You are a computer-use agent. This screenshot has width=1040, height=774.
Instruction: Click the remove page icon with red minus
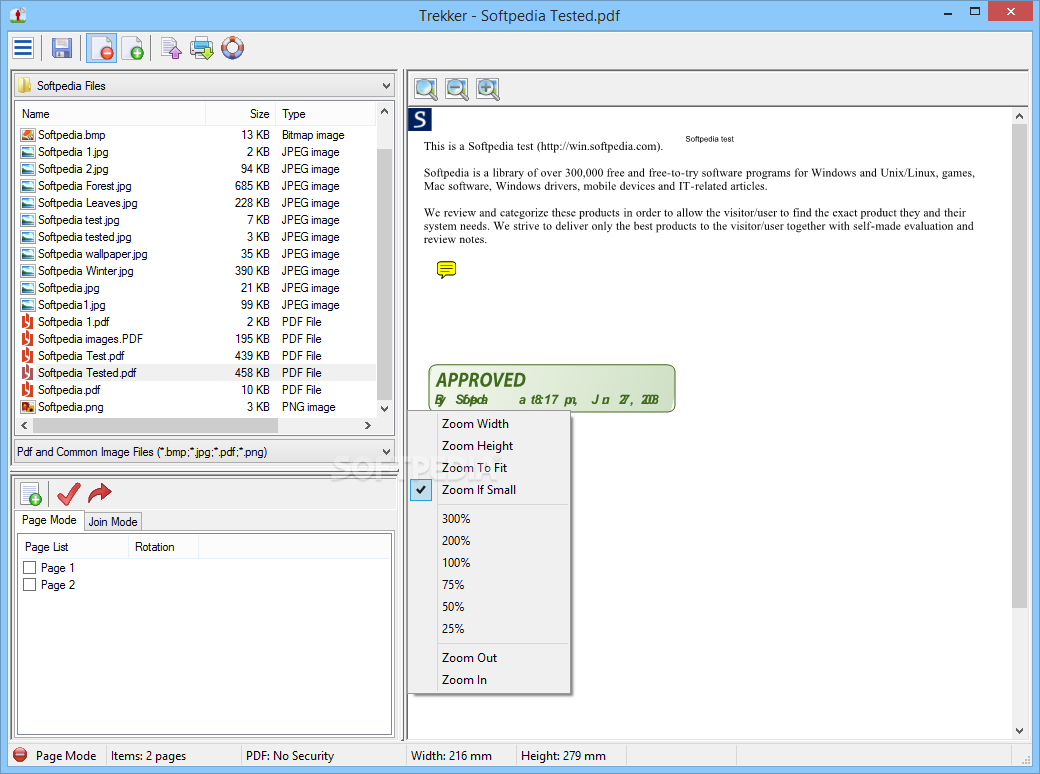pos(101,48)
